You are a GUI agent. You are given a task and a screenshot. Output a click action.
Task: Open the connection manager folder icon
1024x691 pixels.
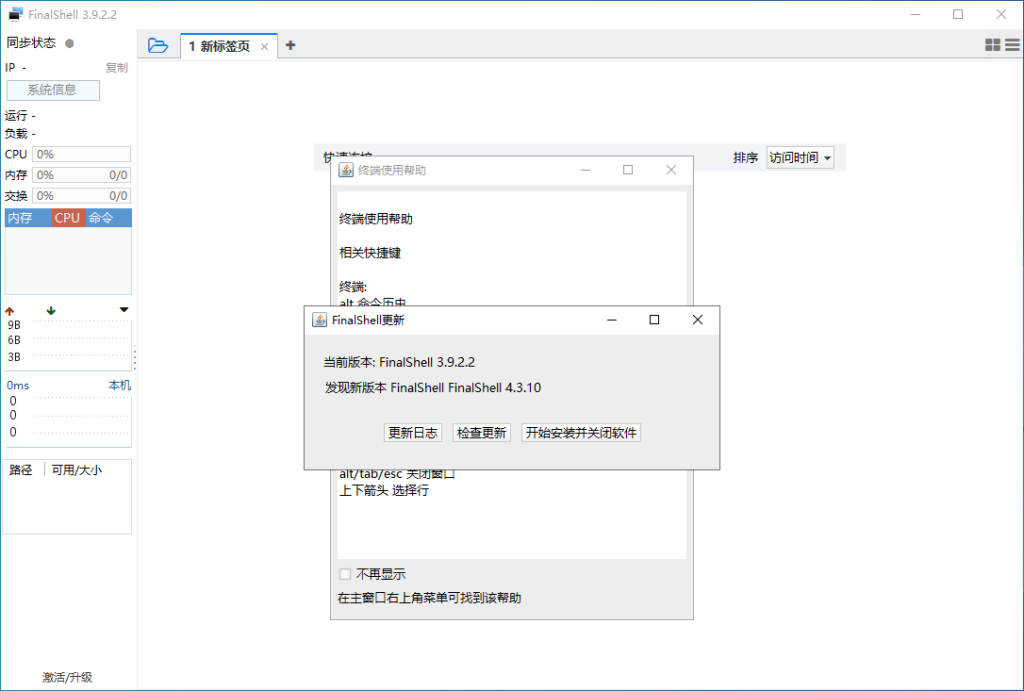pos(158,45)
